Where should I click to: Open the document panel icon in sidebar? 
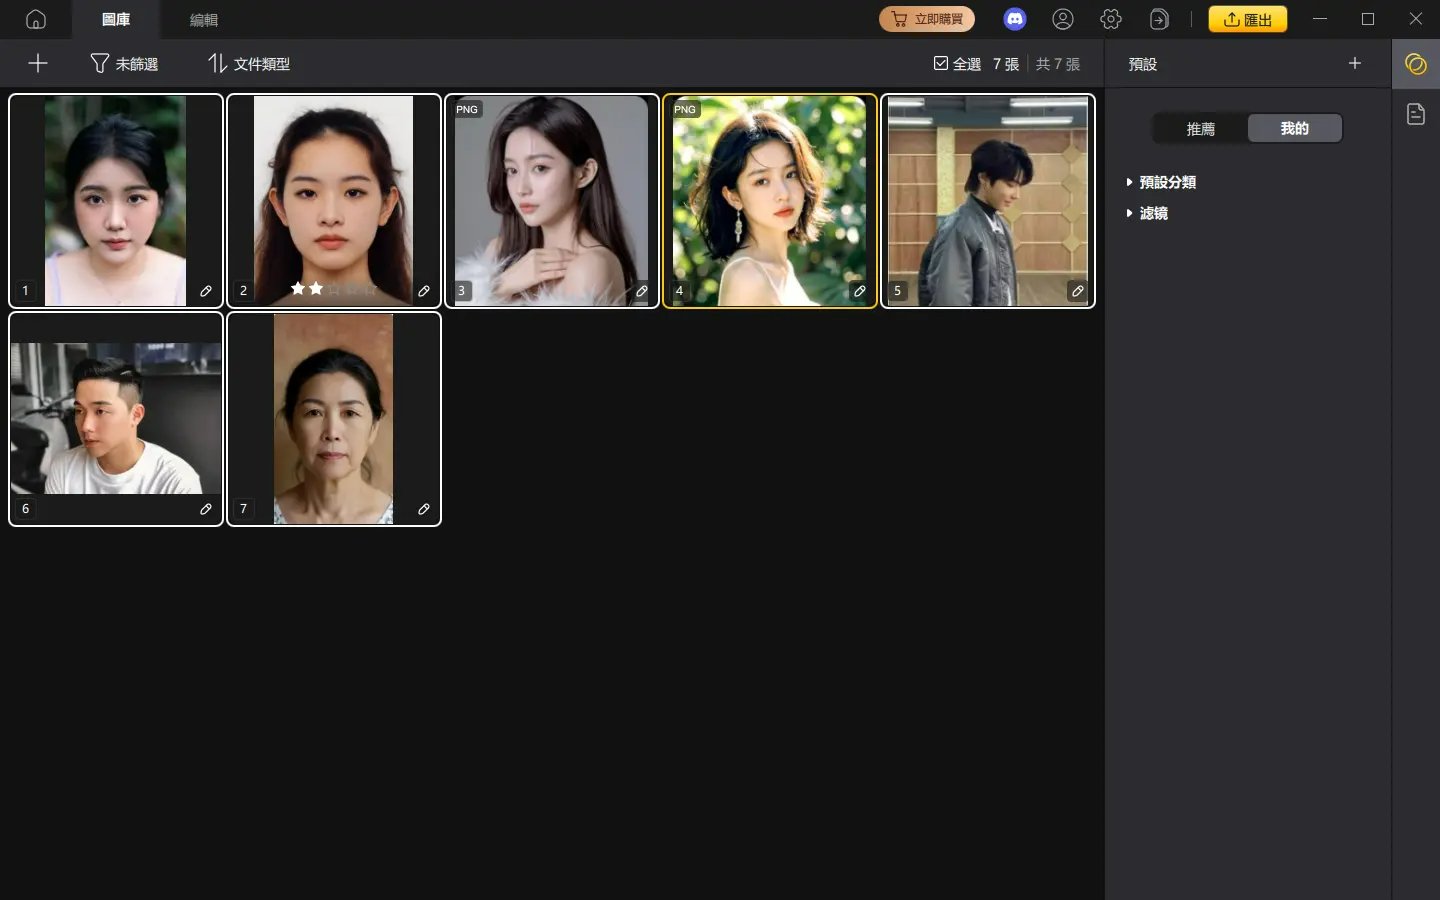coord(1415,114)
